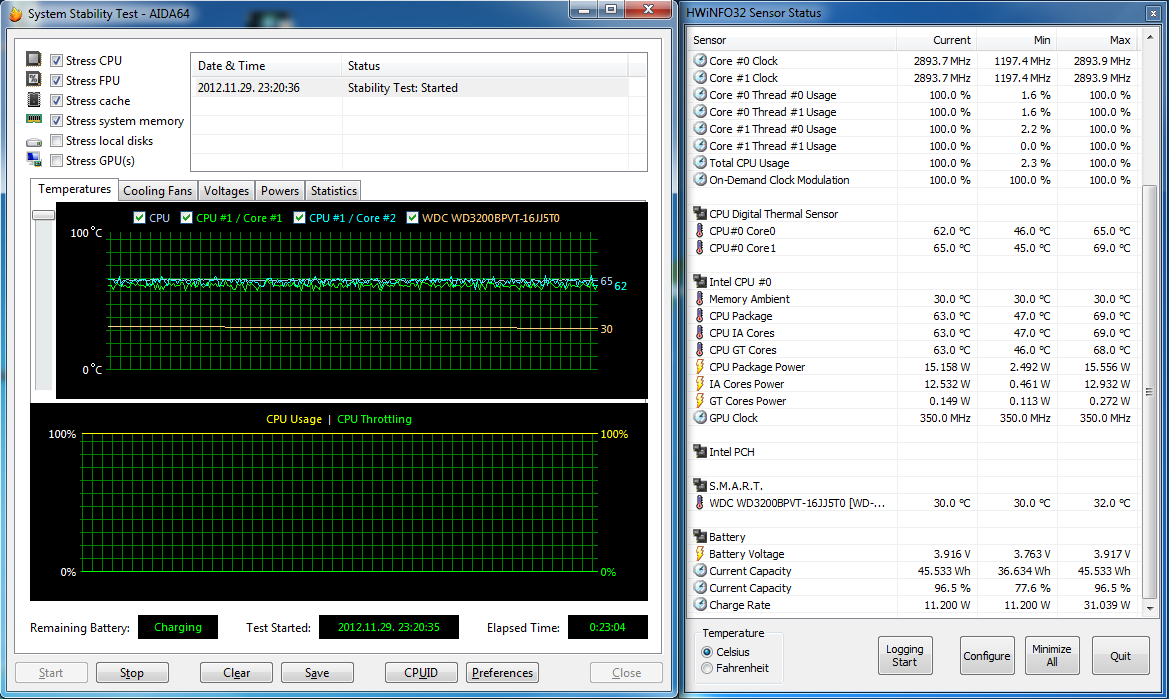This screenshot has width=1169, height=699.
Task: Hide the WDC WD3200BPVT graph line checkbox
Action: (x=414, y=218)
